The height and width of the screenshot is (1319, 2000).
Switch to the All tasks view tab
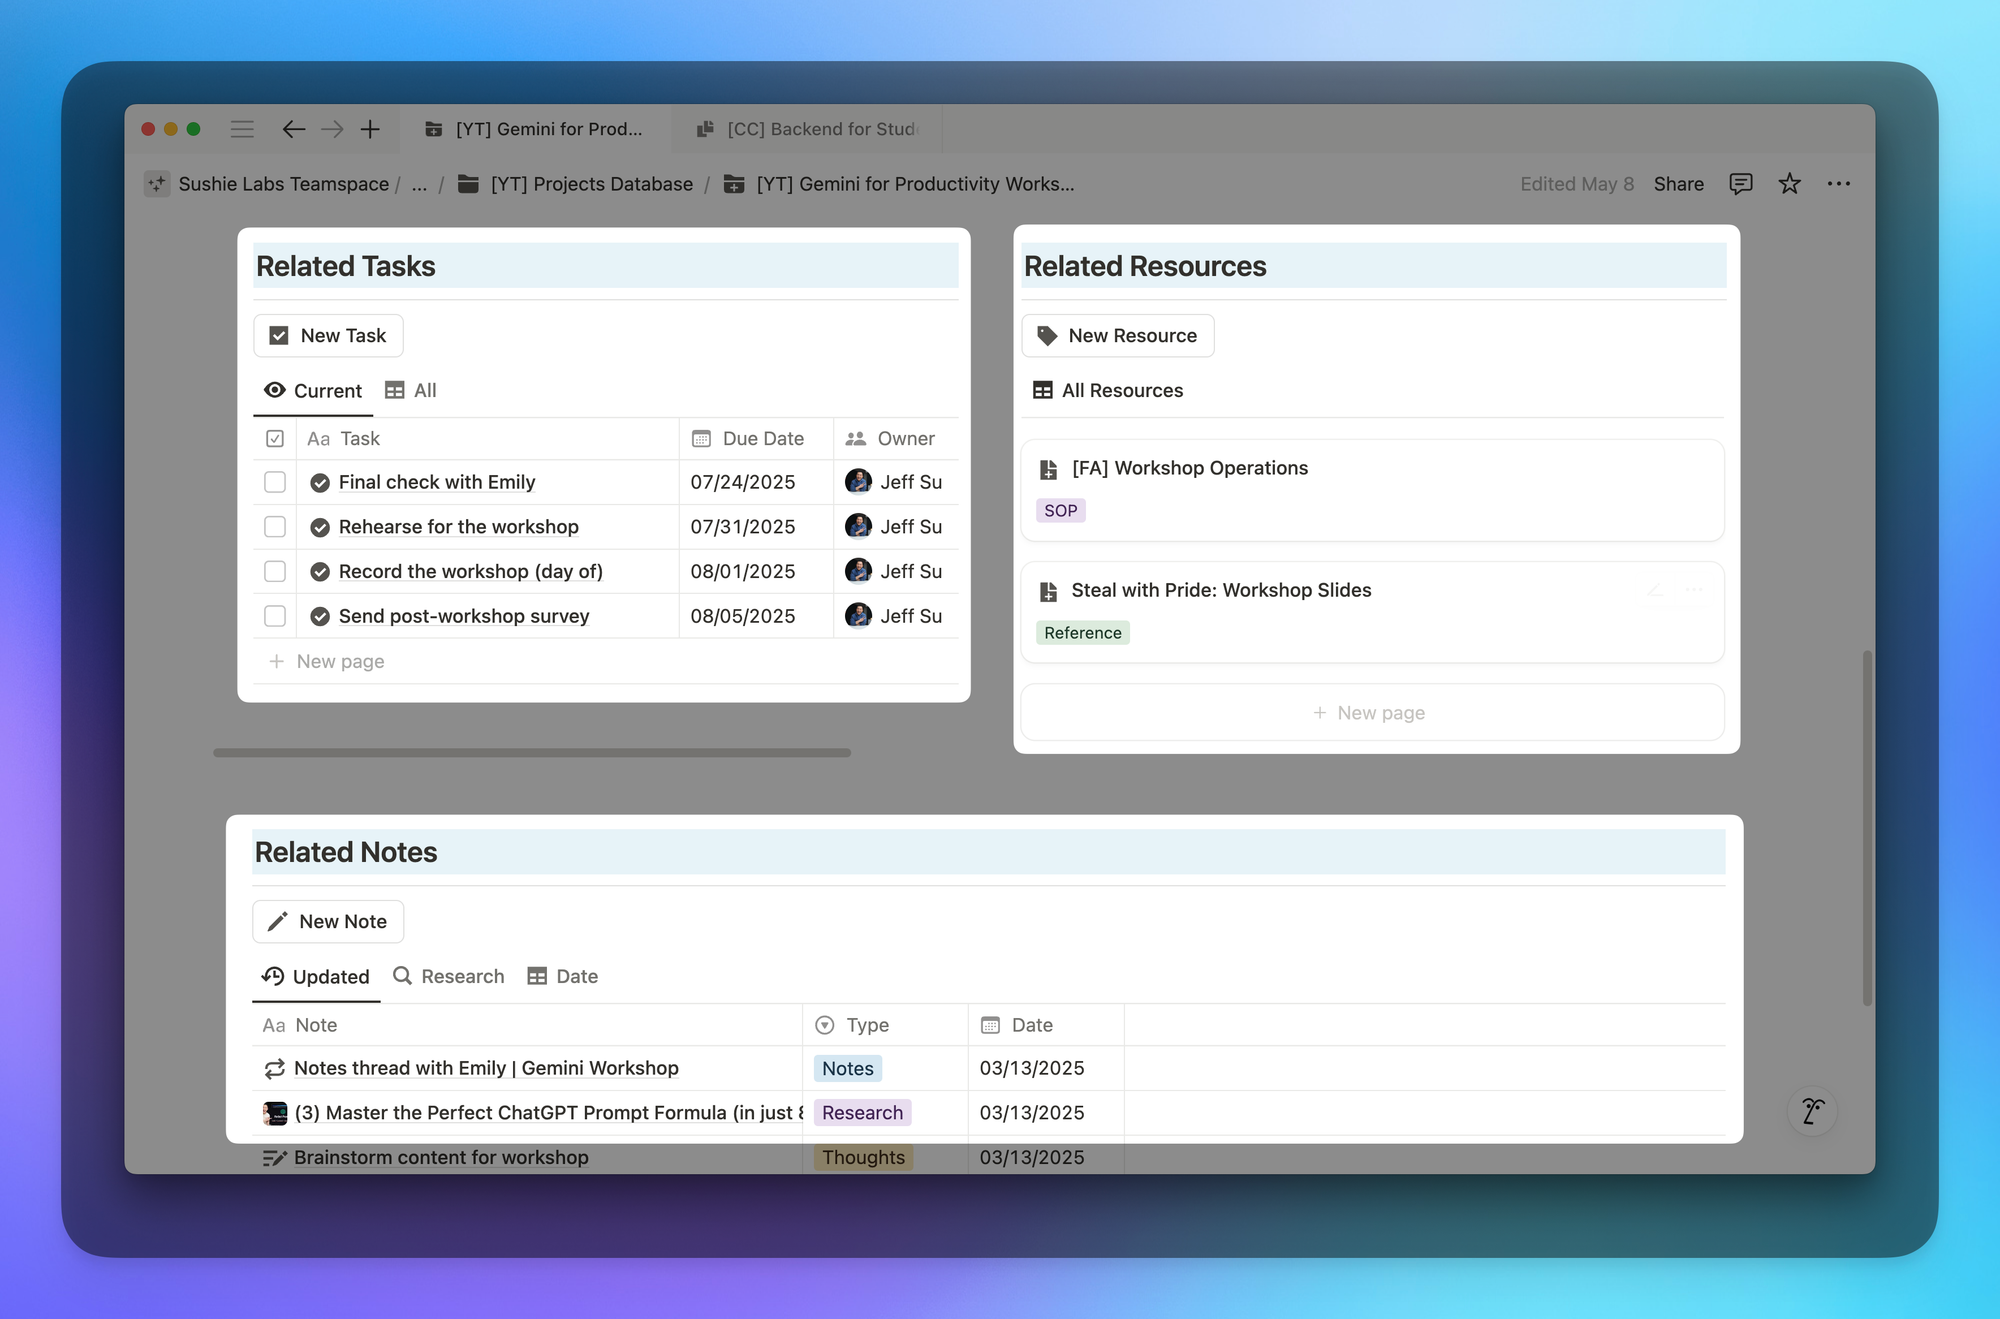click(412, 391)
